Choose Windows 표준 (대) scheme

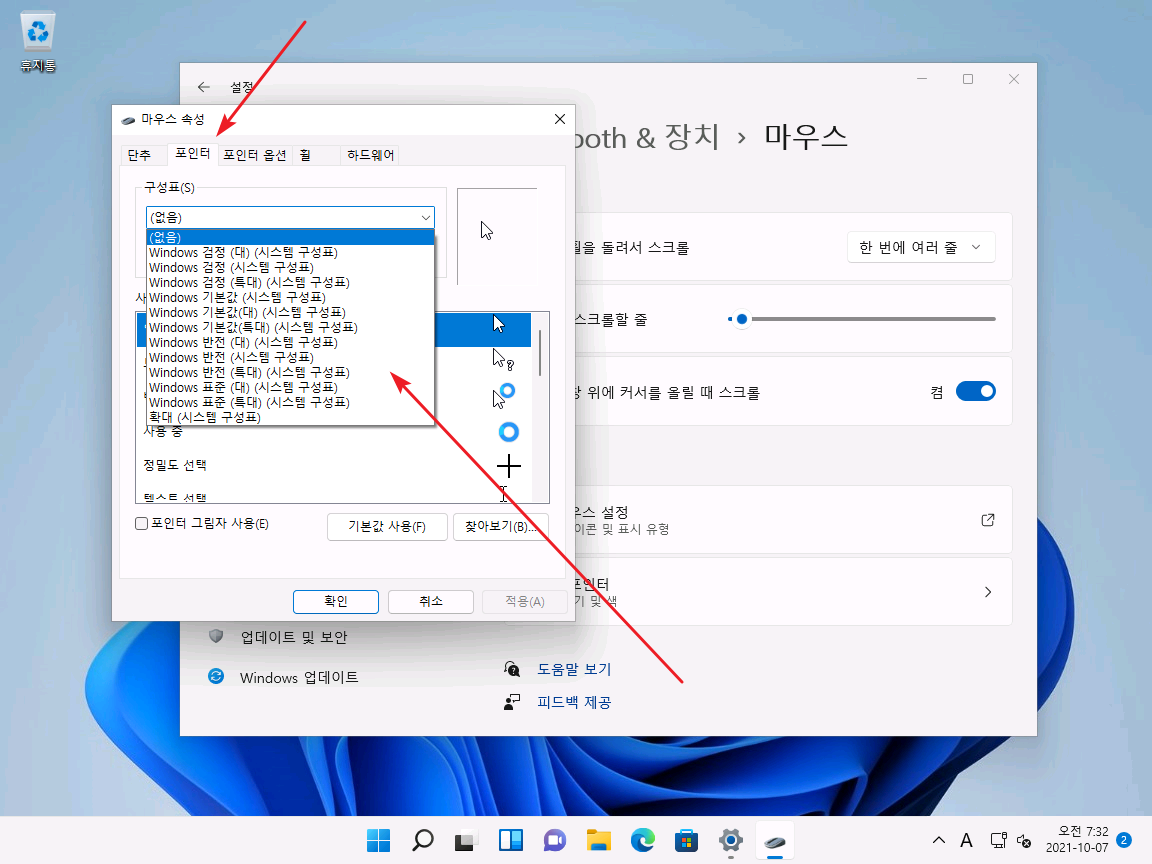290,387
